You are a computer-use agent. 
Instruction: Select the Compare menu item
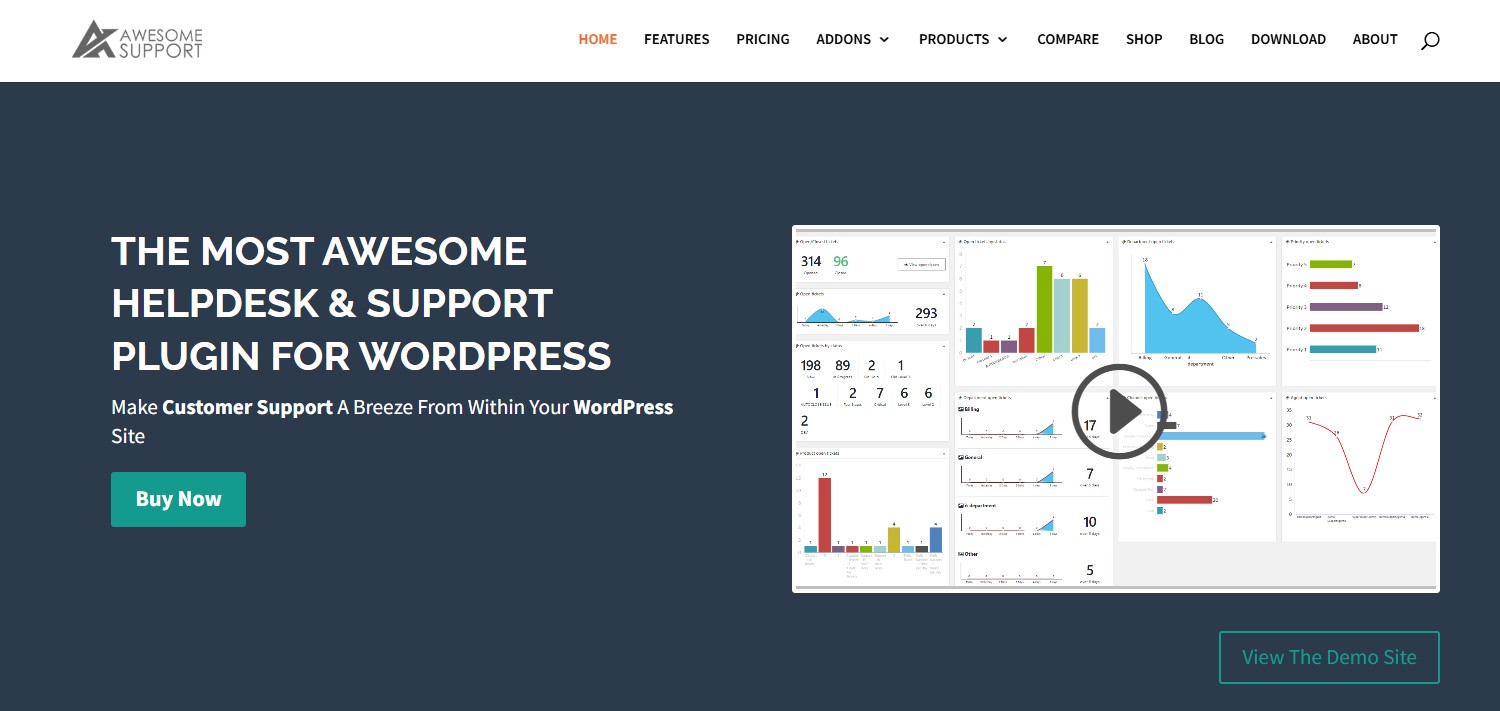1068,39
